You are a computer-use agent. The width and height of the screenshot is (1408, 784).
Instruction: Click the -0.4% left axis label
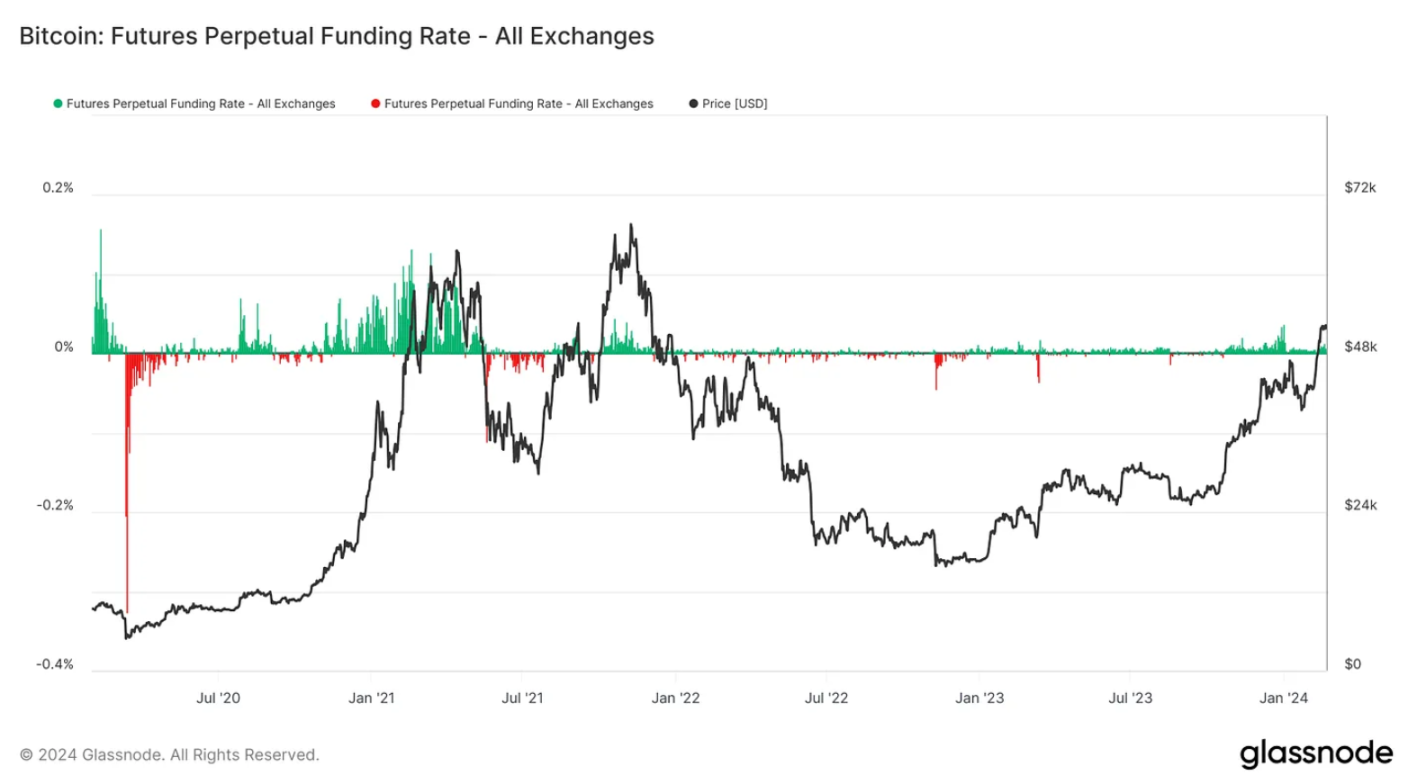tap(56, 665)
